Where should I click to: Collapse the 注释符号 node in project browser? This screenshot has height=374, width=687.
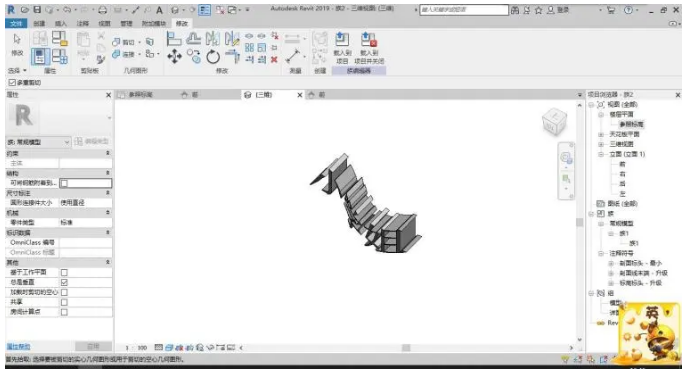[601, 254]
